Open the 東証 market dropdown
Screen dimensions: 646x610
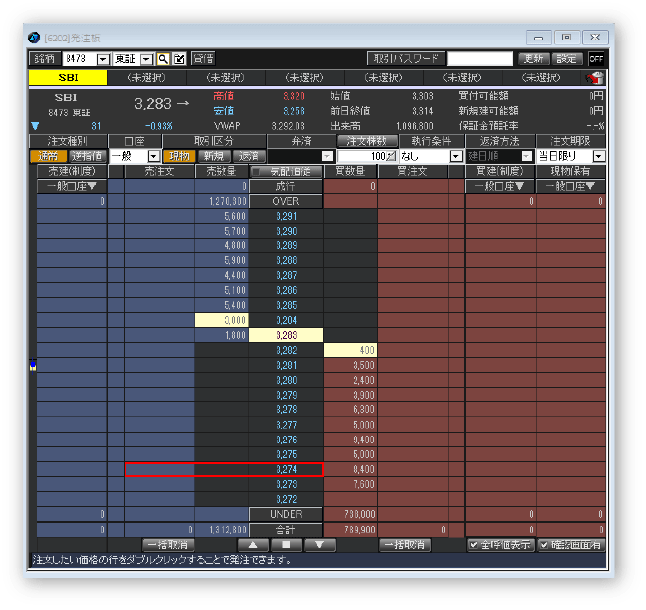point(146,59)
